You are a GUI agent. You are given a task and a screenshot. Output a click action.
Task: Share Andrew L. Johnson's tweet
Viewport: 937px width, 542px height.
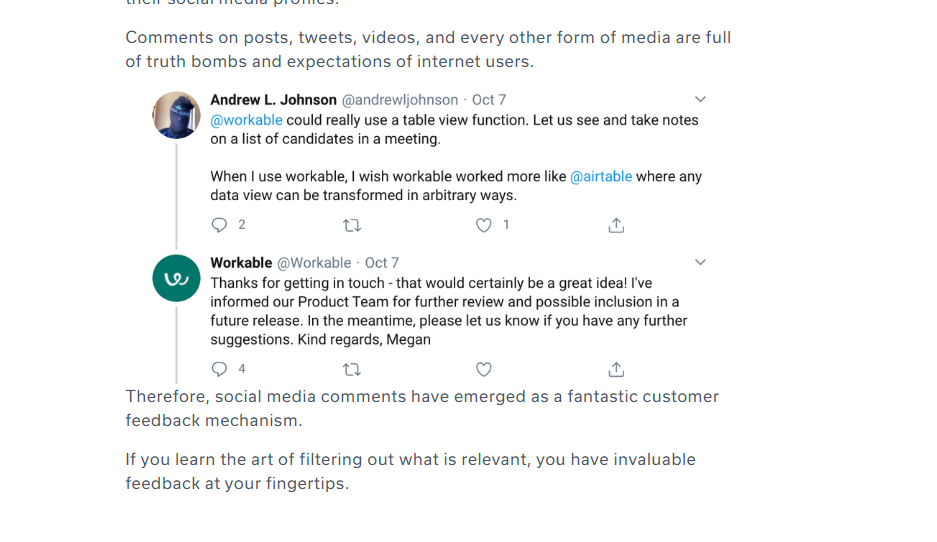click(x=616, y=225)
